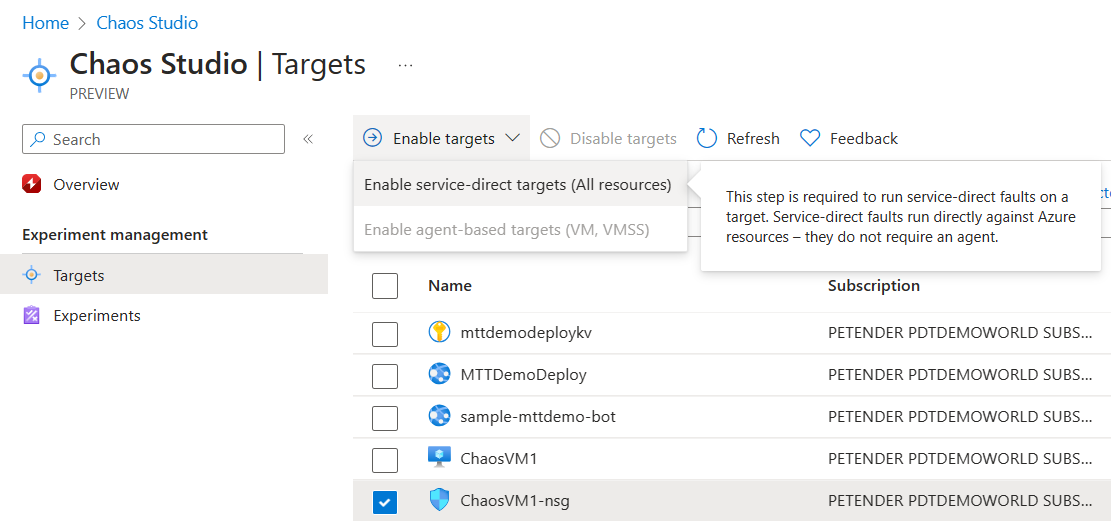Collapse the left sidebar with double chevron
The height and width of the screenshot is (521, 1111).
[308, 139]
